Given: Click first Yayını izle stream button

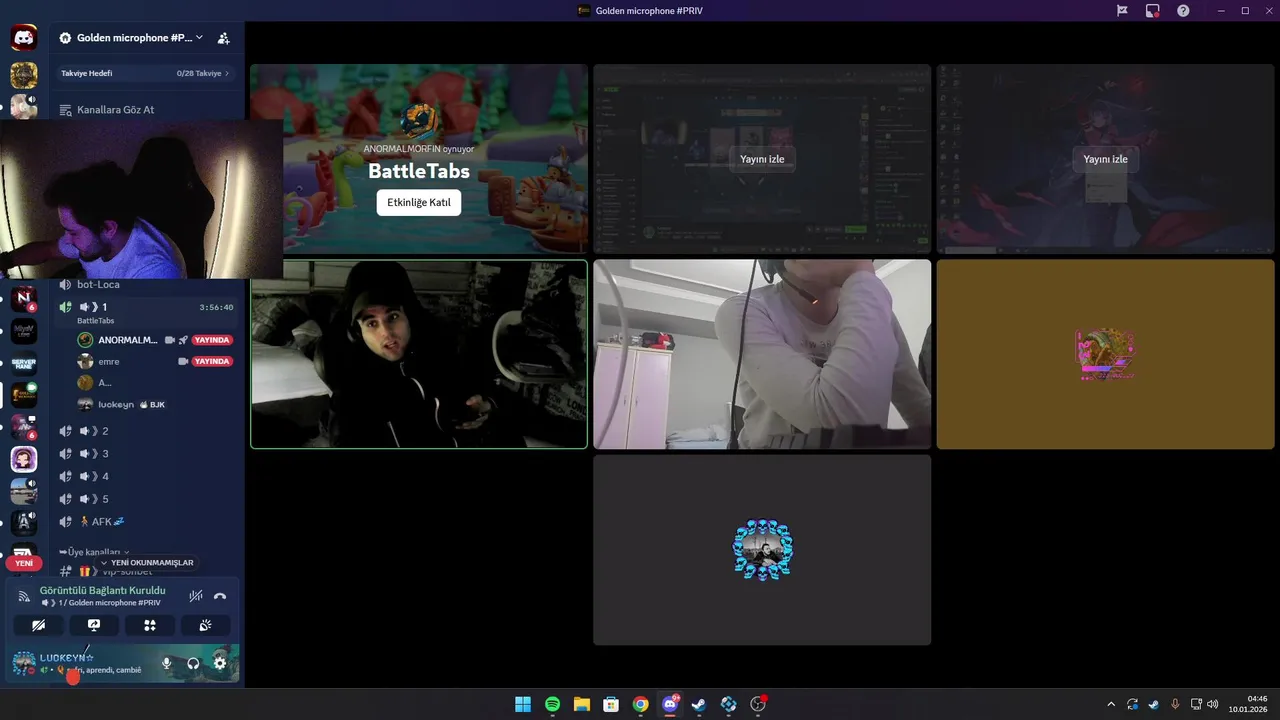Looking at the screenshot, I should (x=762, y=159).
